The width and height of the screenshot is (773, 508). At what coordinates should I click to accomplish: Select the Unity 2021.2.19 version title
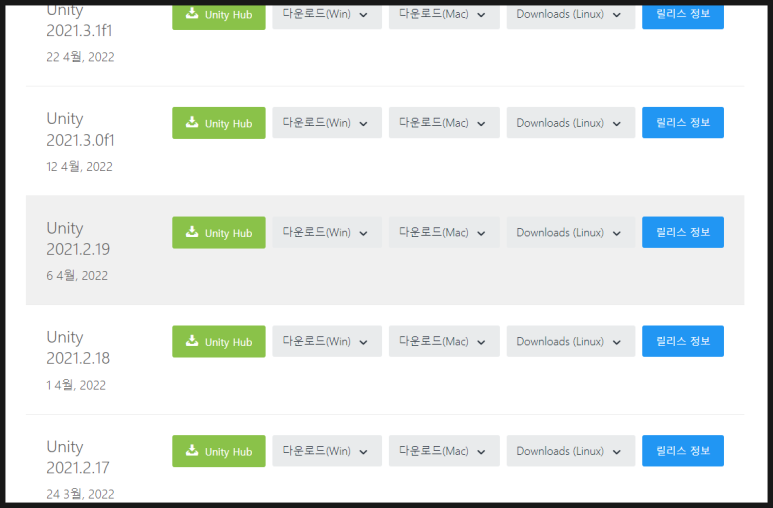[x=78, y=239]
